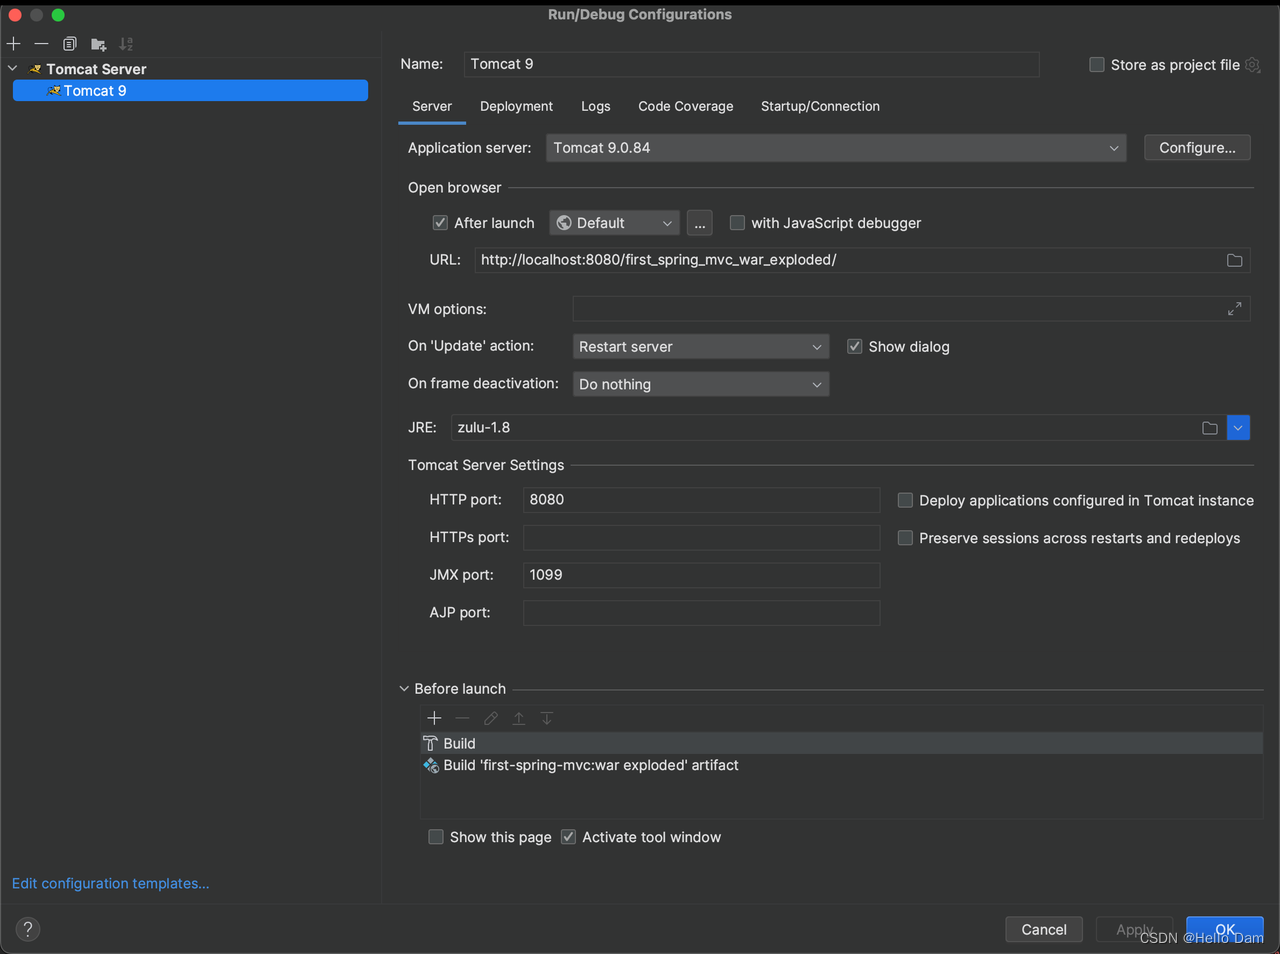
Task: Toggle Store as project file
Action: [1097, 65]
